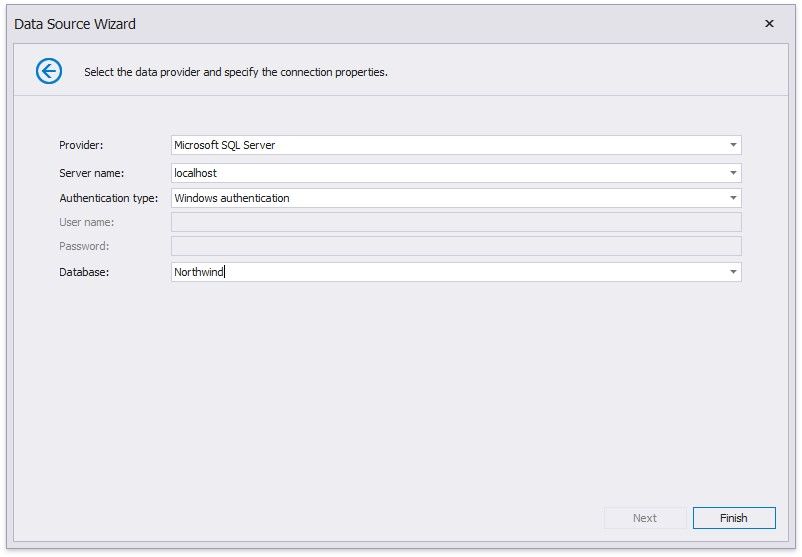Click the greyed-out Next button
802x557 pixels.
[x=645, y=518]
